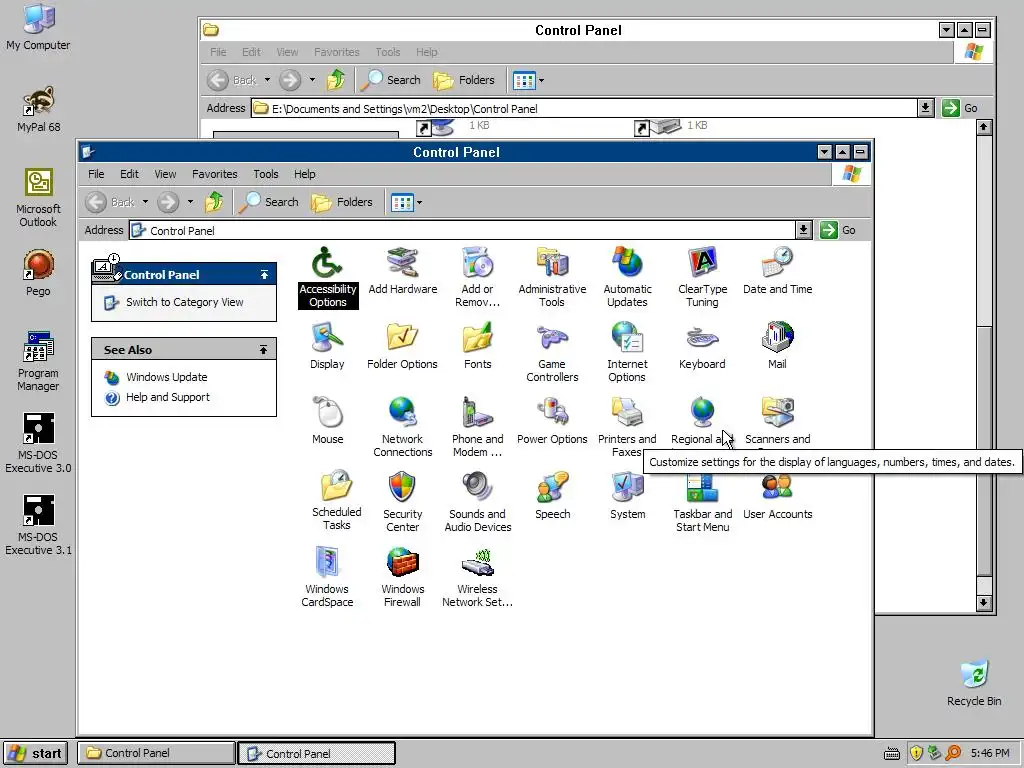The image size is (1024, 768).
Task: Click the front window Address field
Action: coord(462,230)
